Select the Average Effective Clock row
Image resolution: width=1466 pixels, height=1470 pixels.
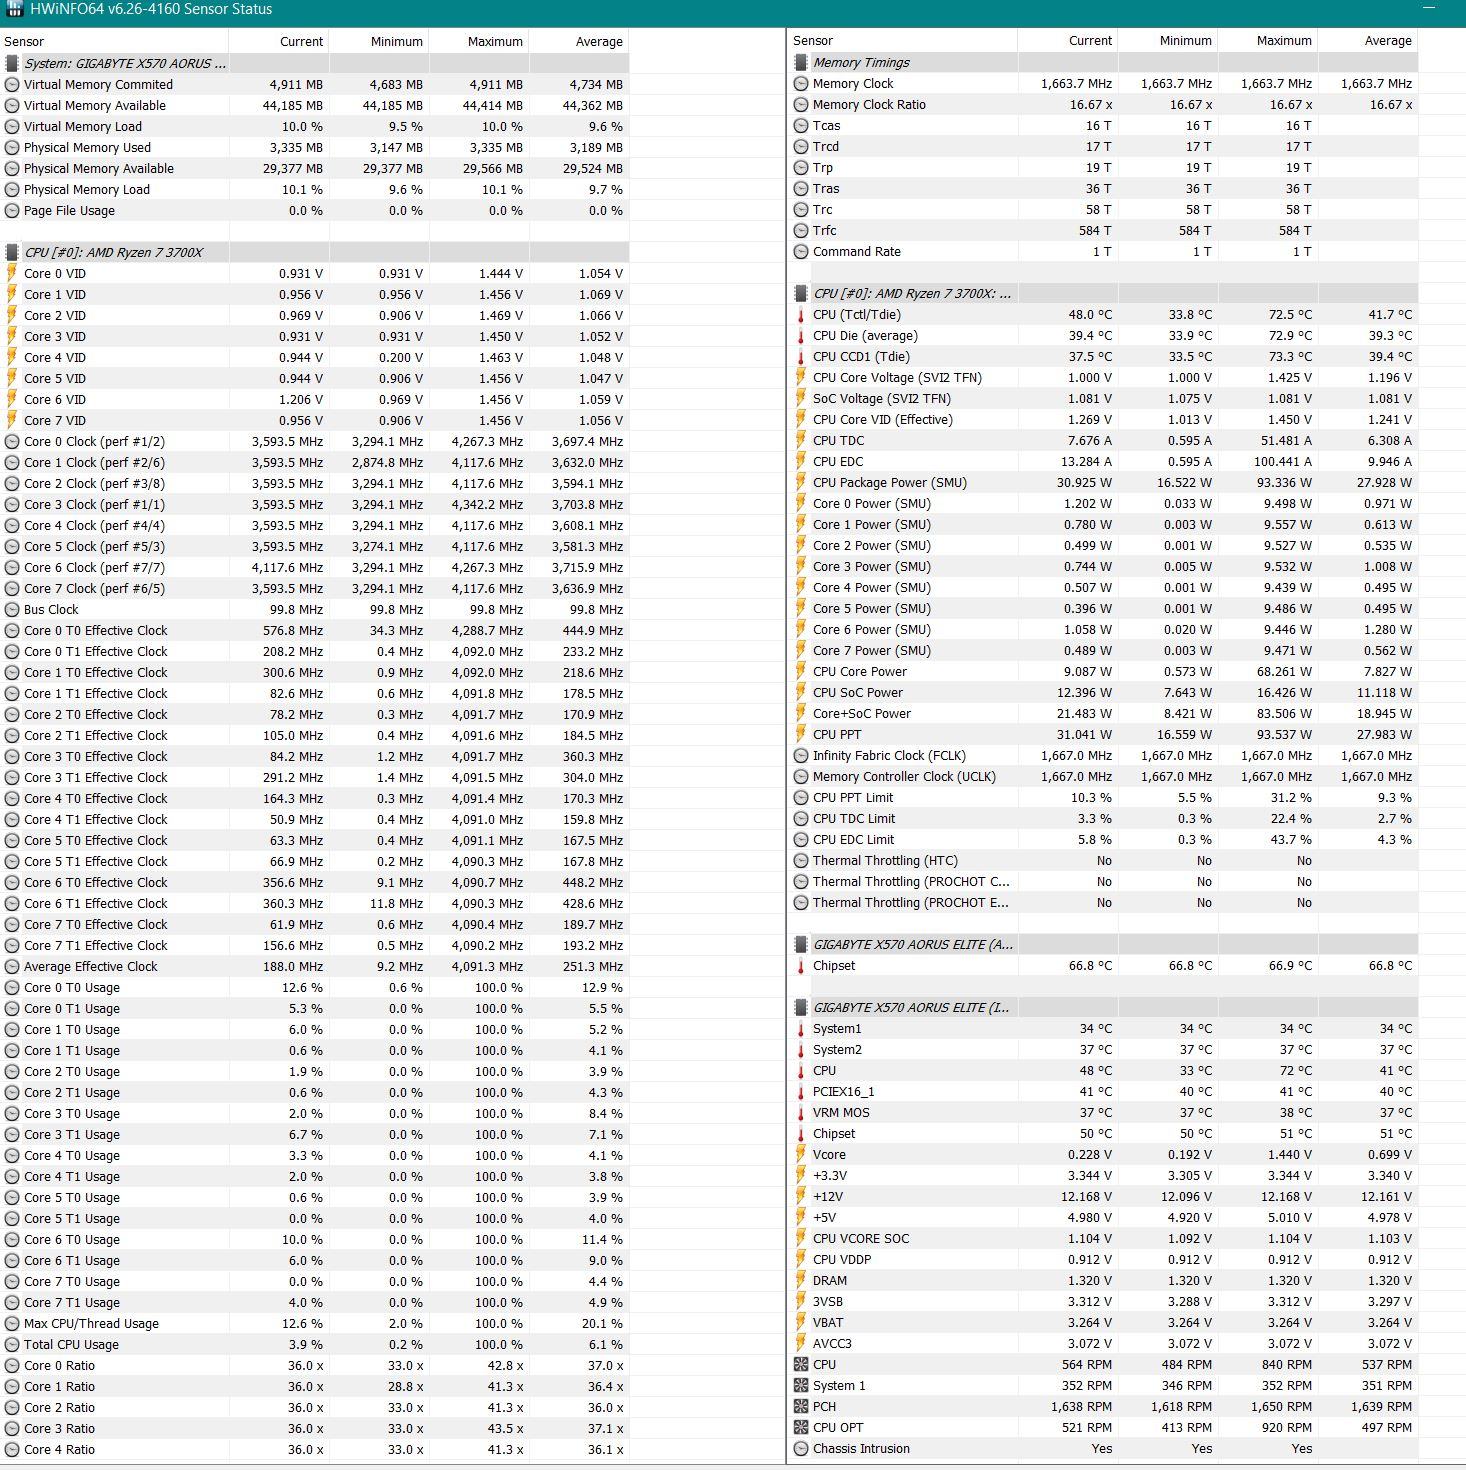314,966
